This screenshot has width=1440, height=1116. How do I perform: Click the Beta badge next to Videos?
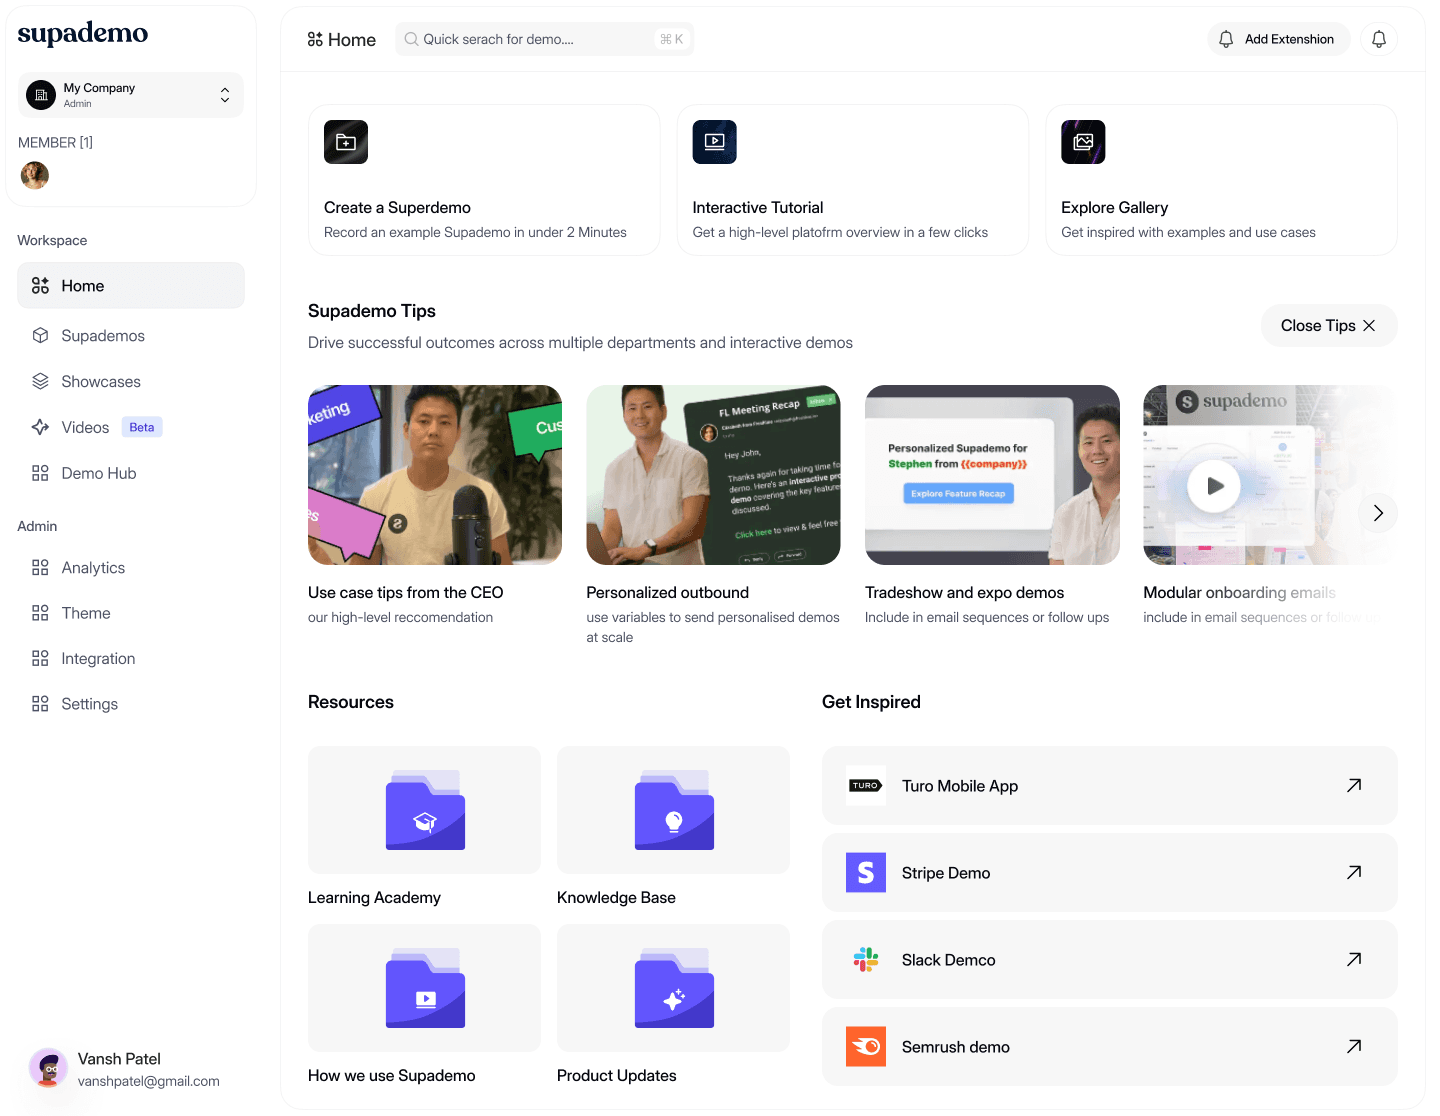tap(142, 428)
